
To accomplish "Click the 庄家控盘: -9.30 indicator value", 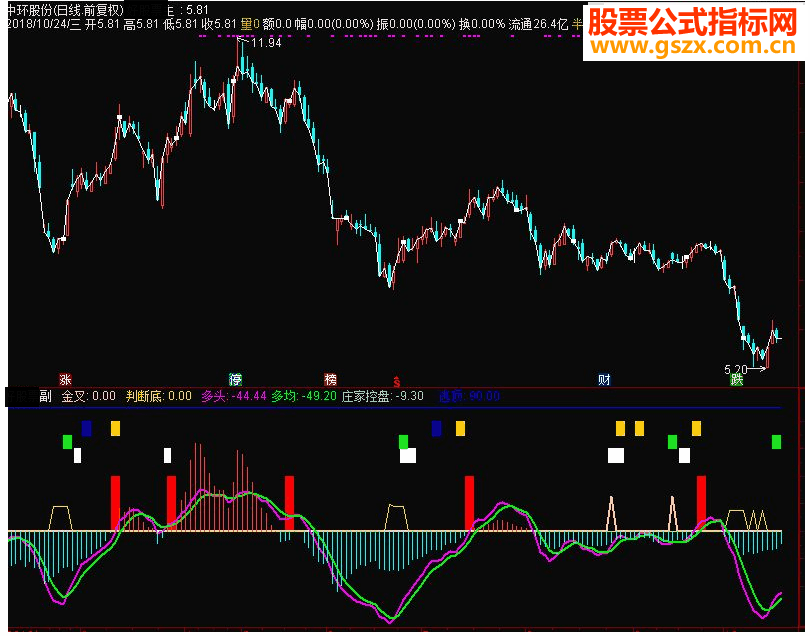I will tap(383, 396).
